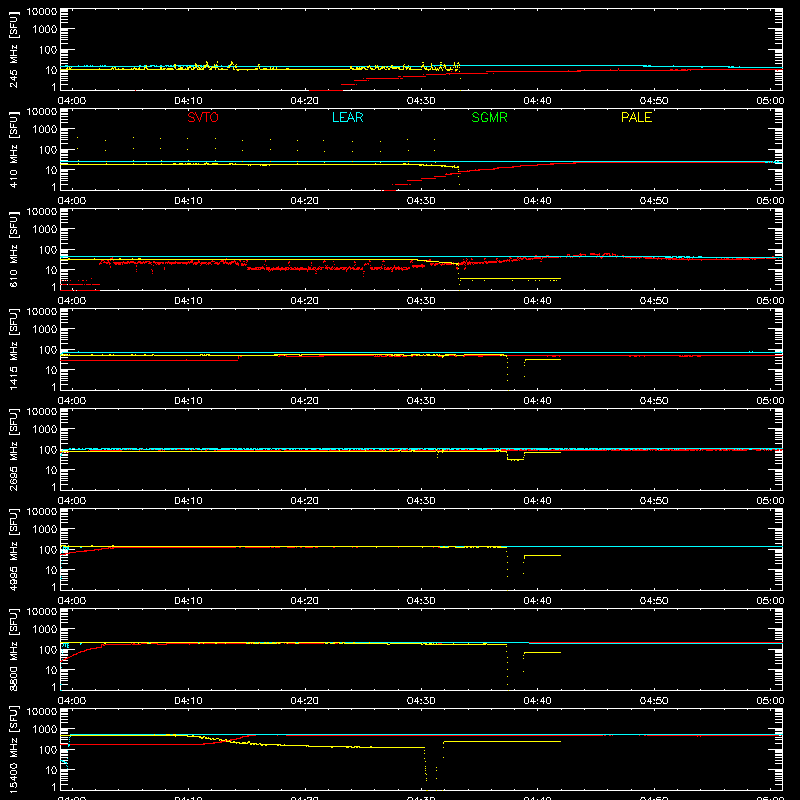Click 04:40 time label below 2695 MHz plot
The image size is (800, 800).
click(537, 501)
